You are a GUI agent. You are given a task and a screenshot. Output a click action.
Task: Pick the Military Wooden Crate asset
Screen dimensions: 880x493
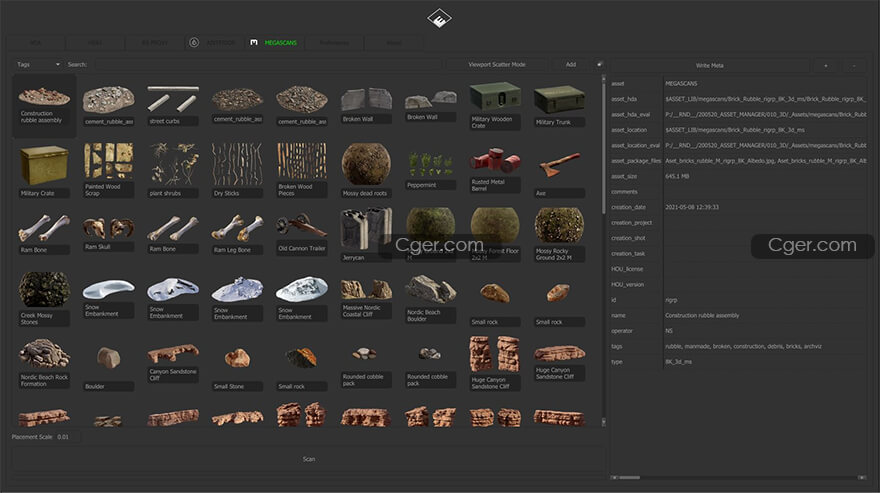495,105
